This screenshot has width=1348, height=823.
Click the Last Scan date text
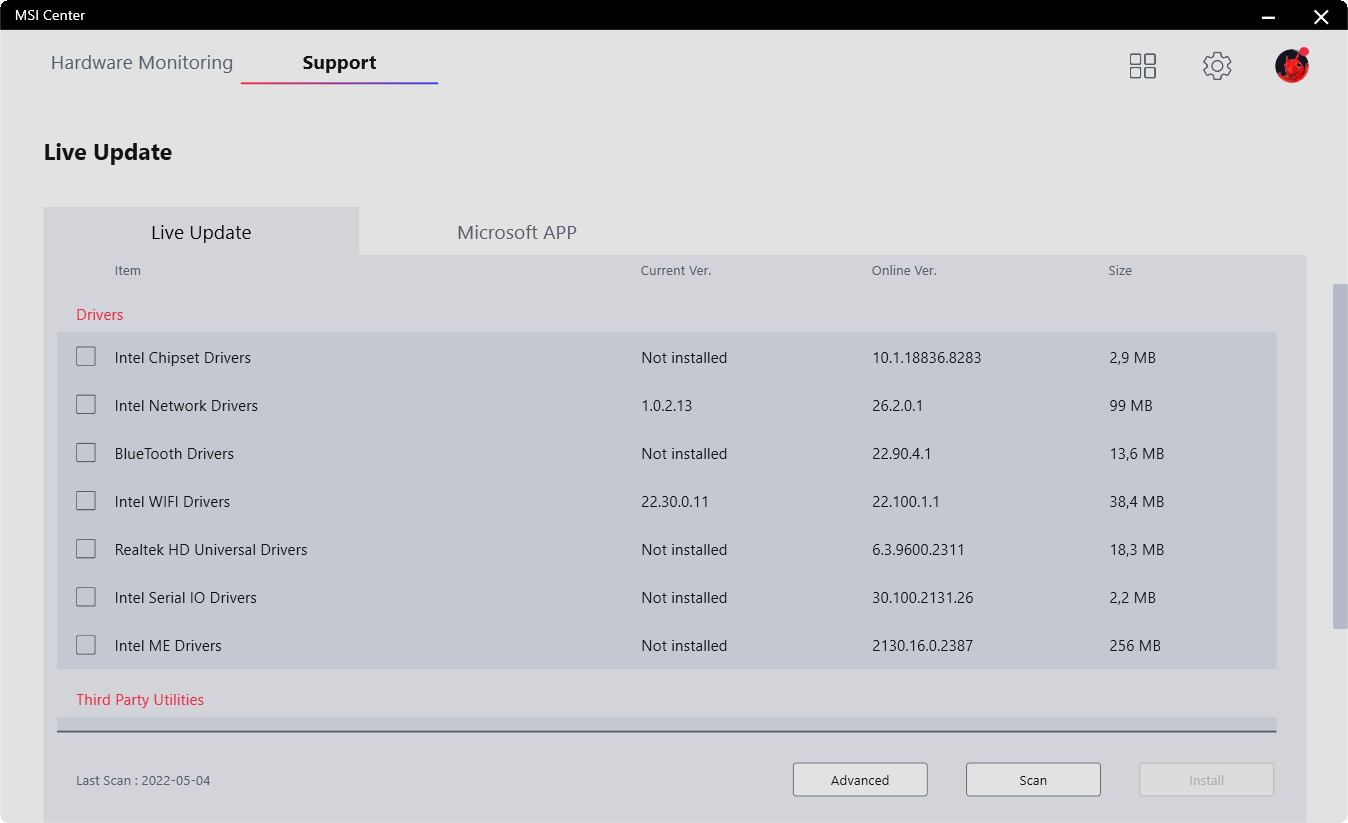[x=143, y=781]
